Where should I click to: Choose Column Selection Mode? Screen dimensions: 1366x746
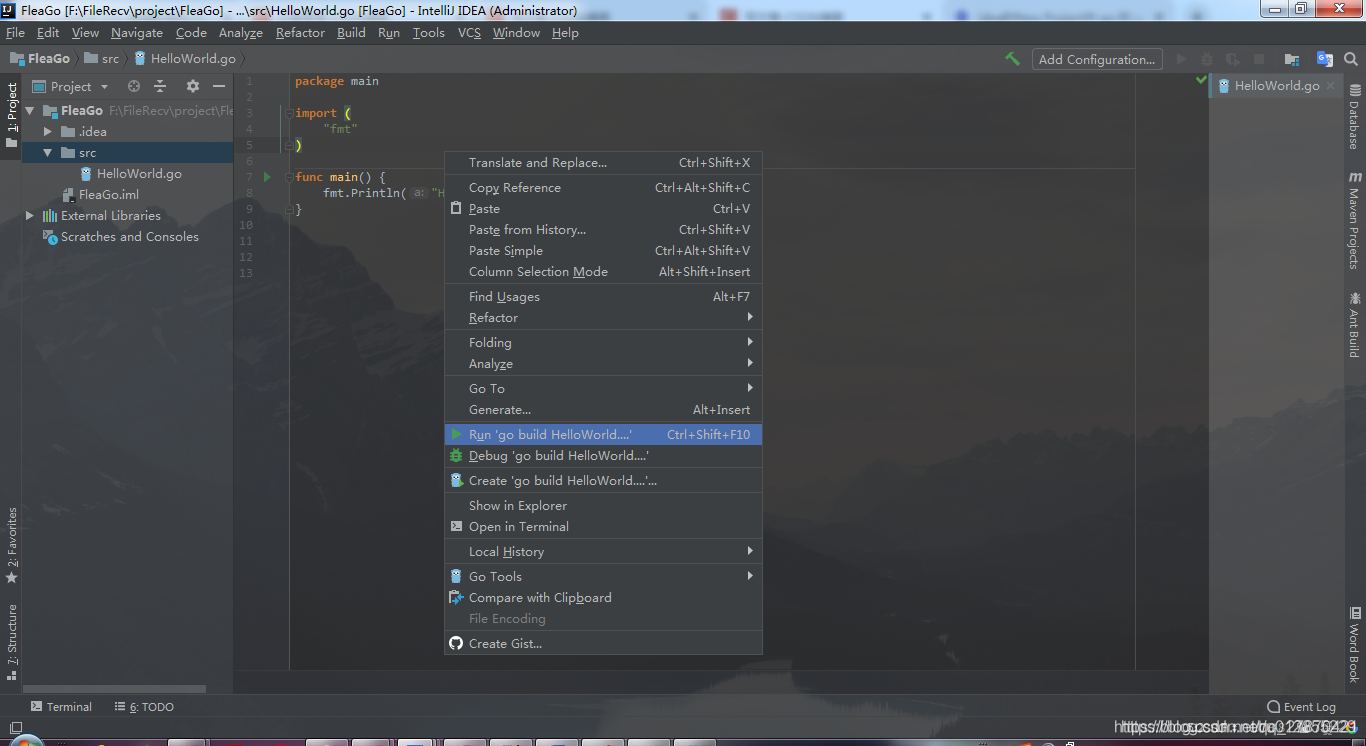tap(603, 272)
